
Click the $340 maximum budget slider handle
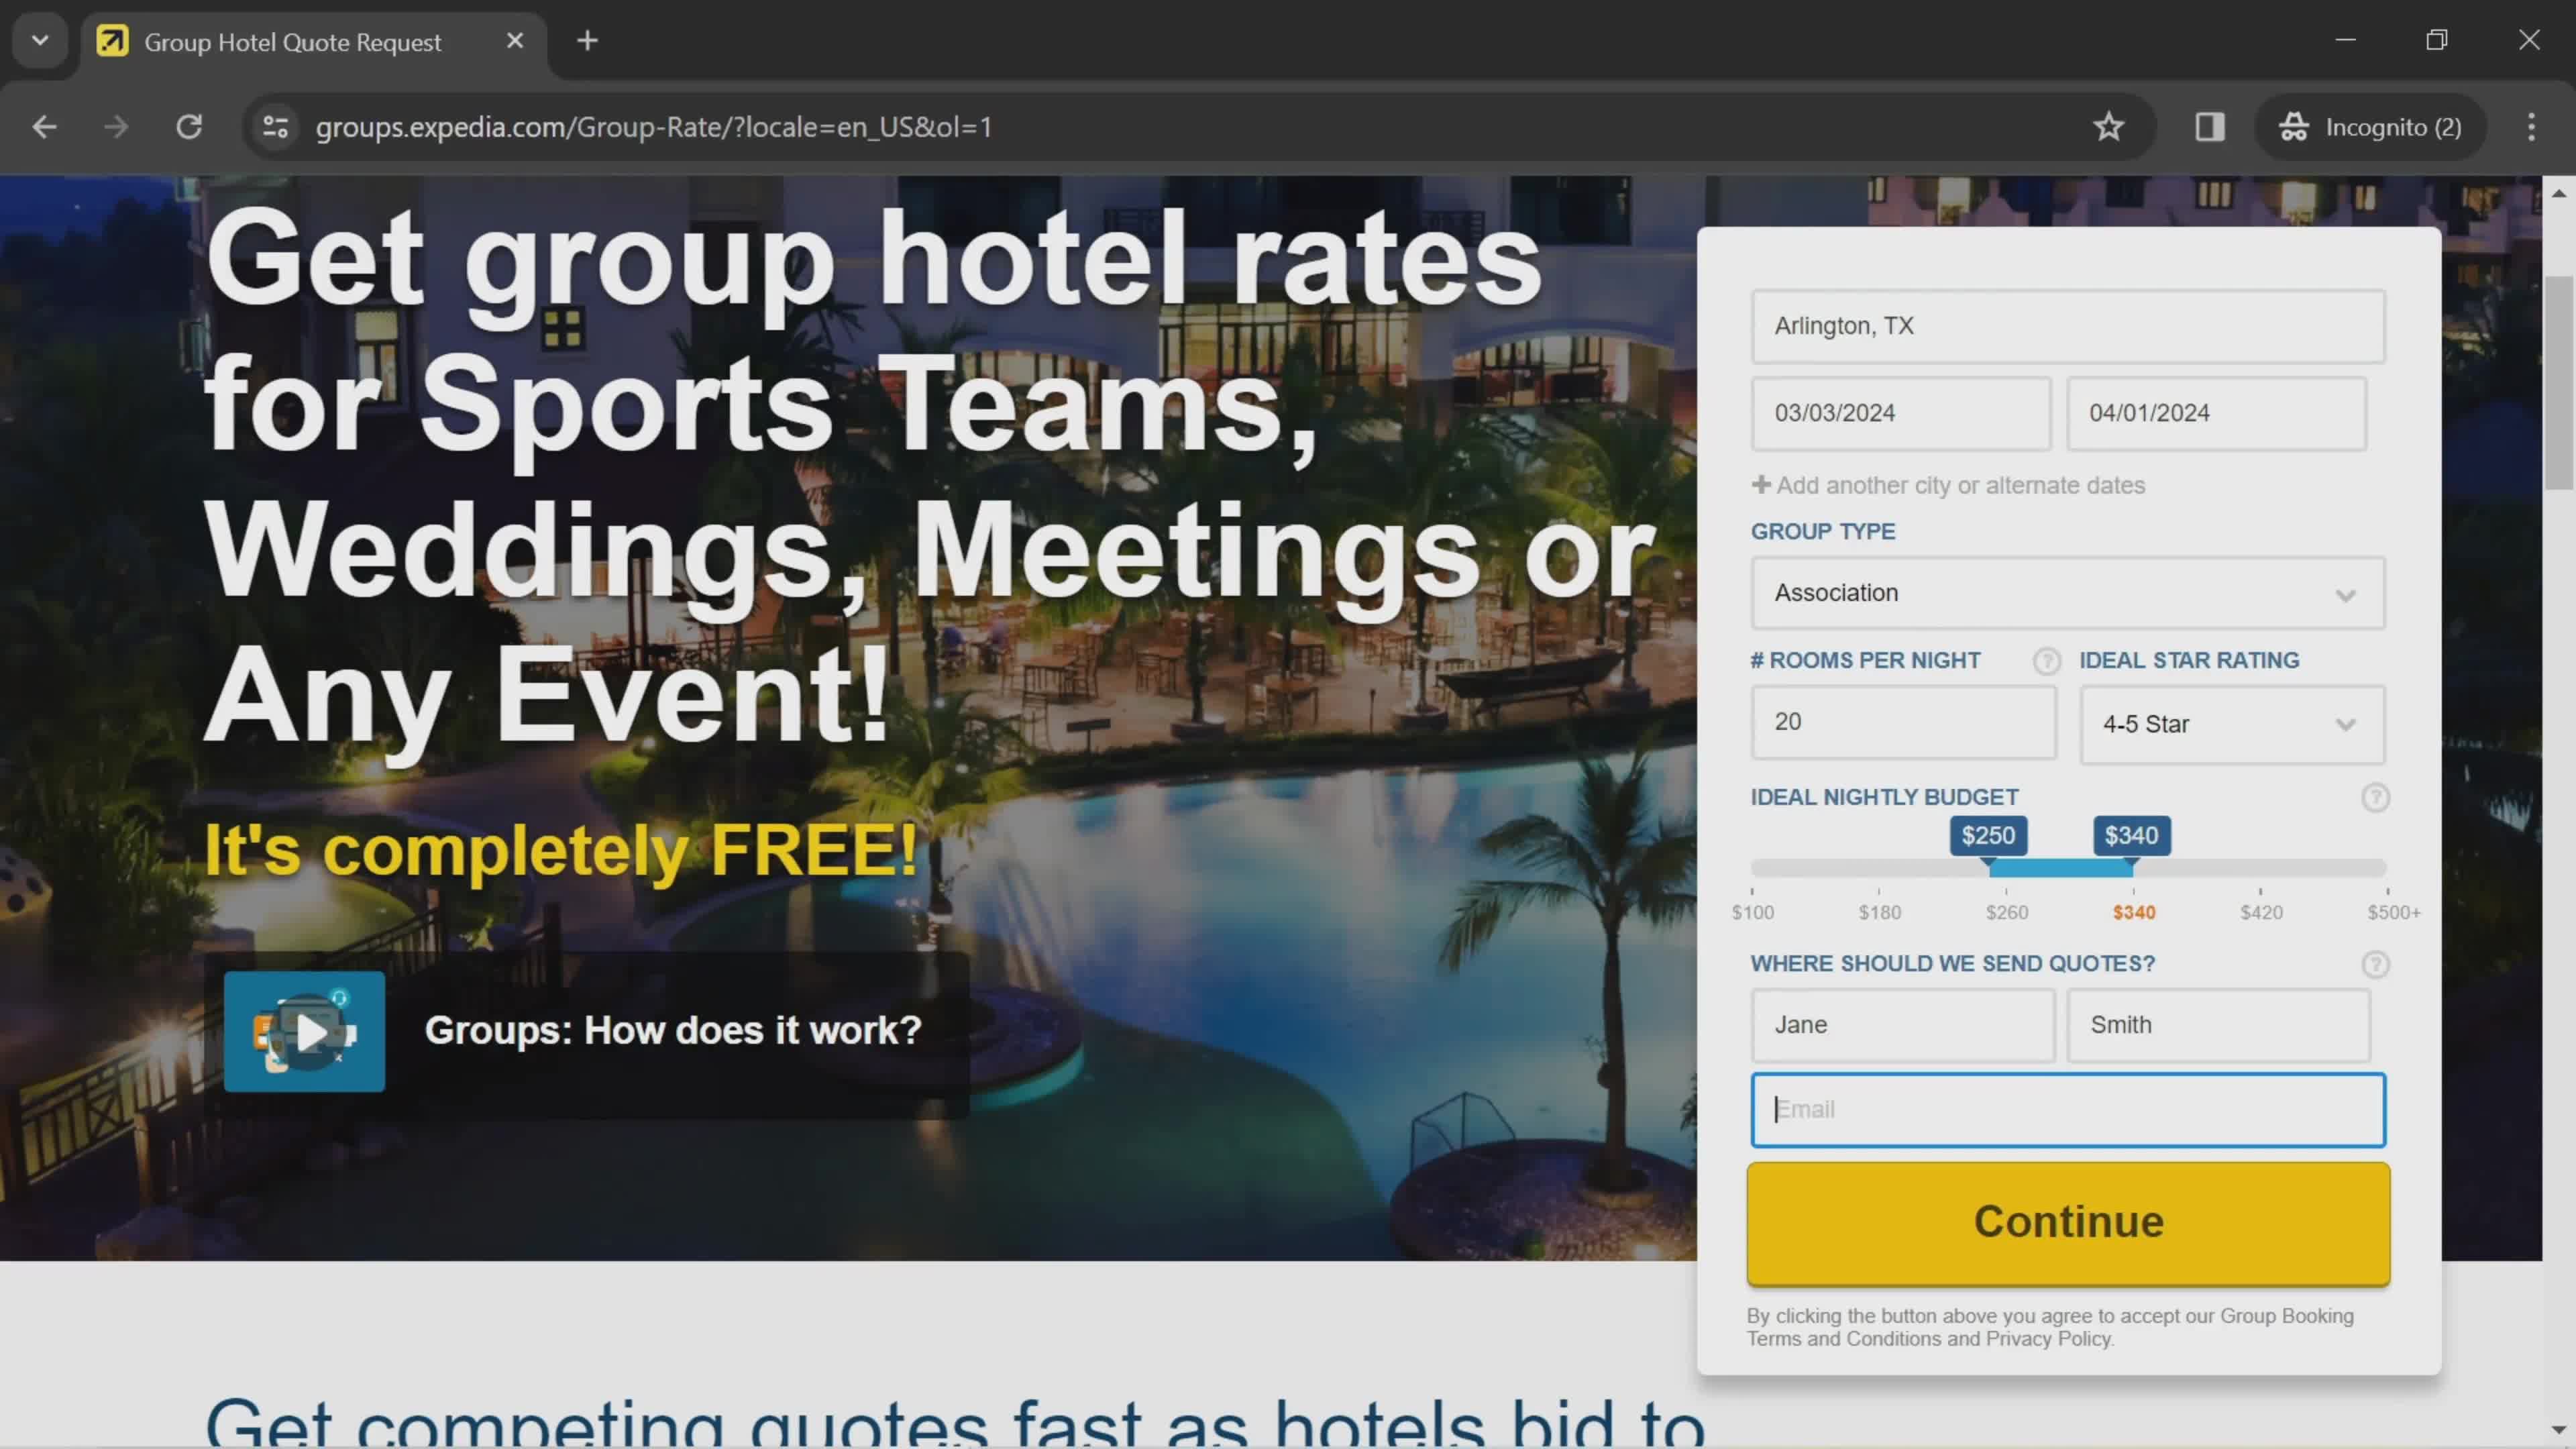pyautogui.click(x=2132, y=836)
